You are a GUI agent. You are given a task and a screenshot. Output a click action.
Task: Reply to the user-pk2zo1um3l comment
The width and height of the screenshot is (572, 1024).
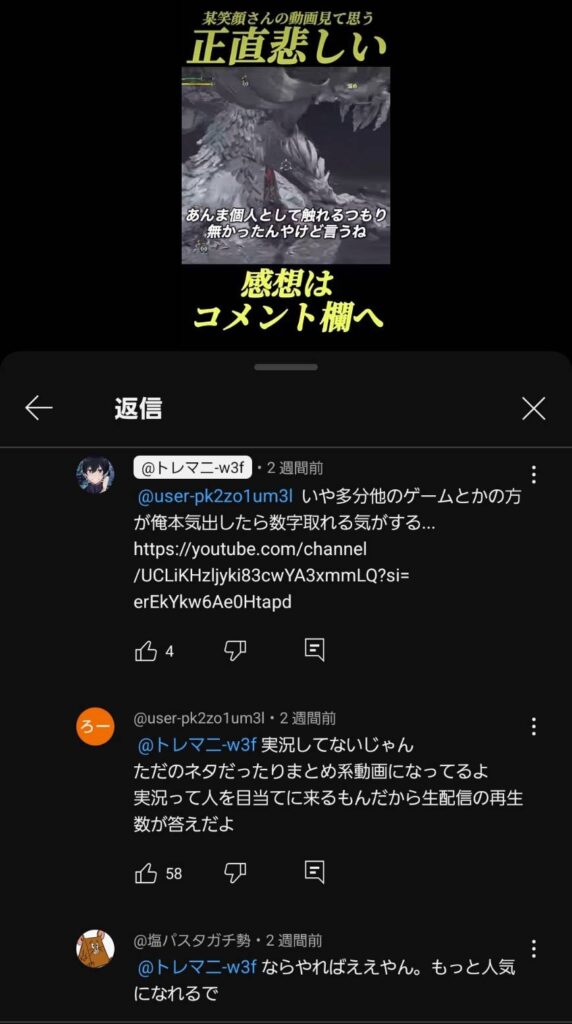point(315,872)
